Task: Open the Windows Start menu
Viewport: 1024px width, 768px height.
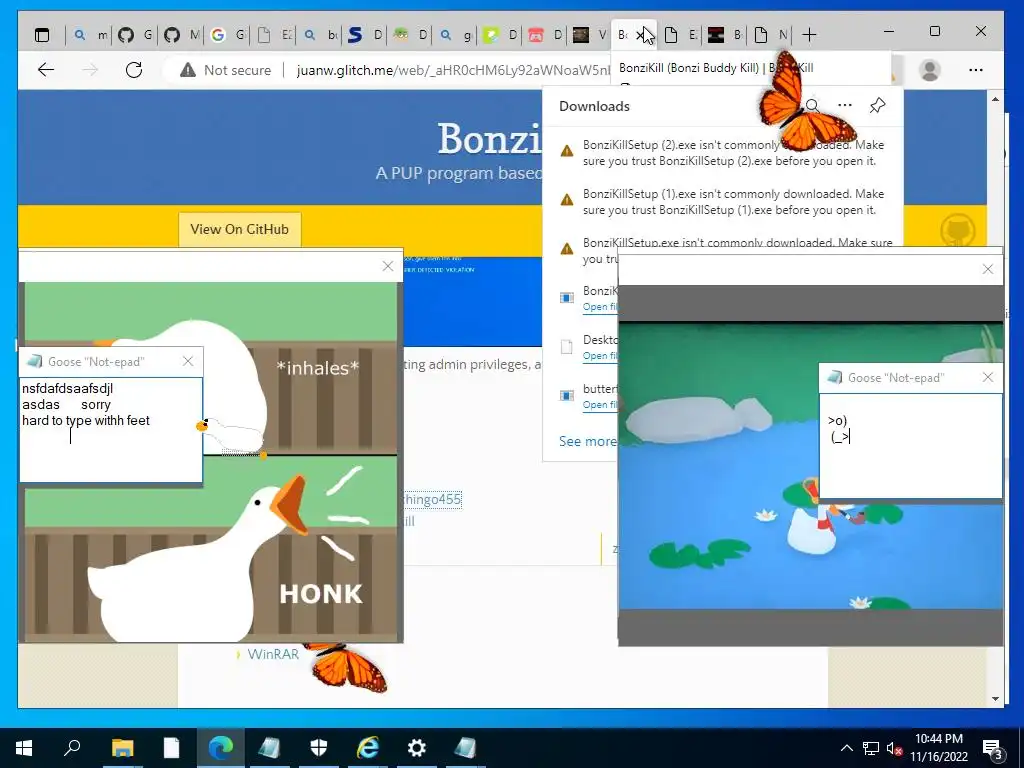Action: click(x=24, y=748)
